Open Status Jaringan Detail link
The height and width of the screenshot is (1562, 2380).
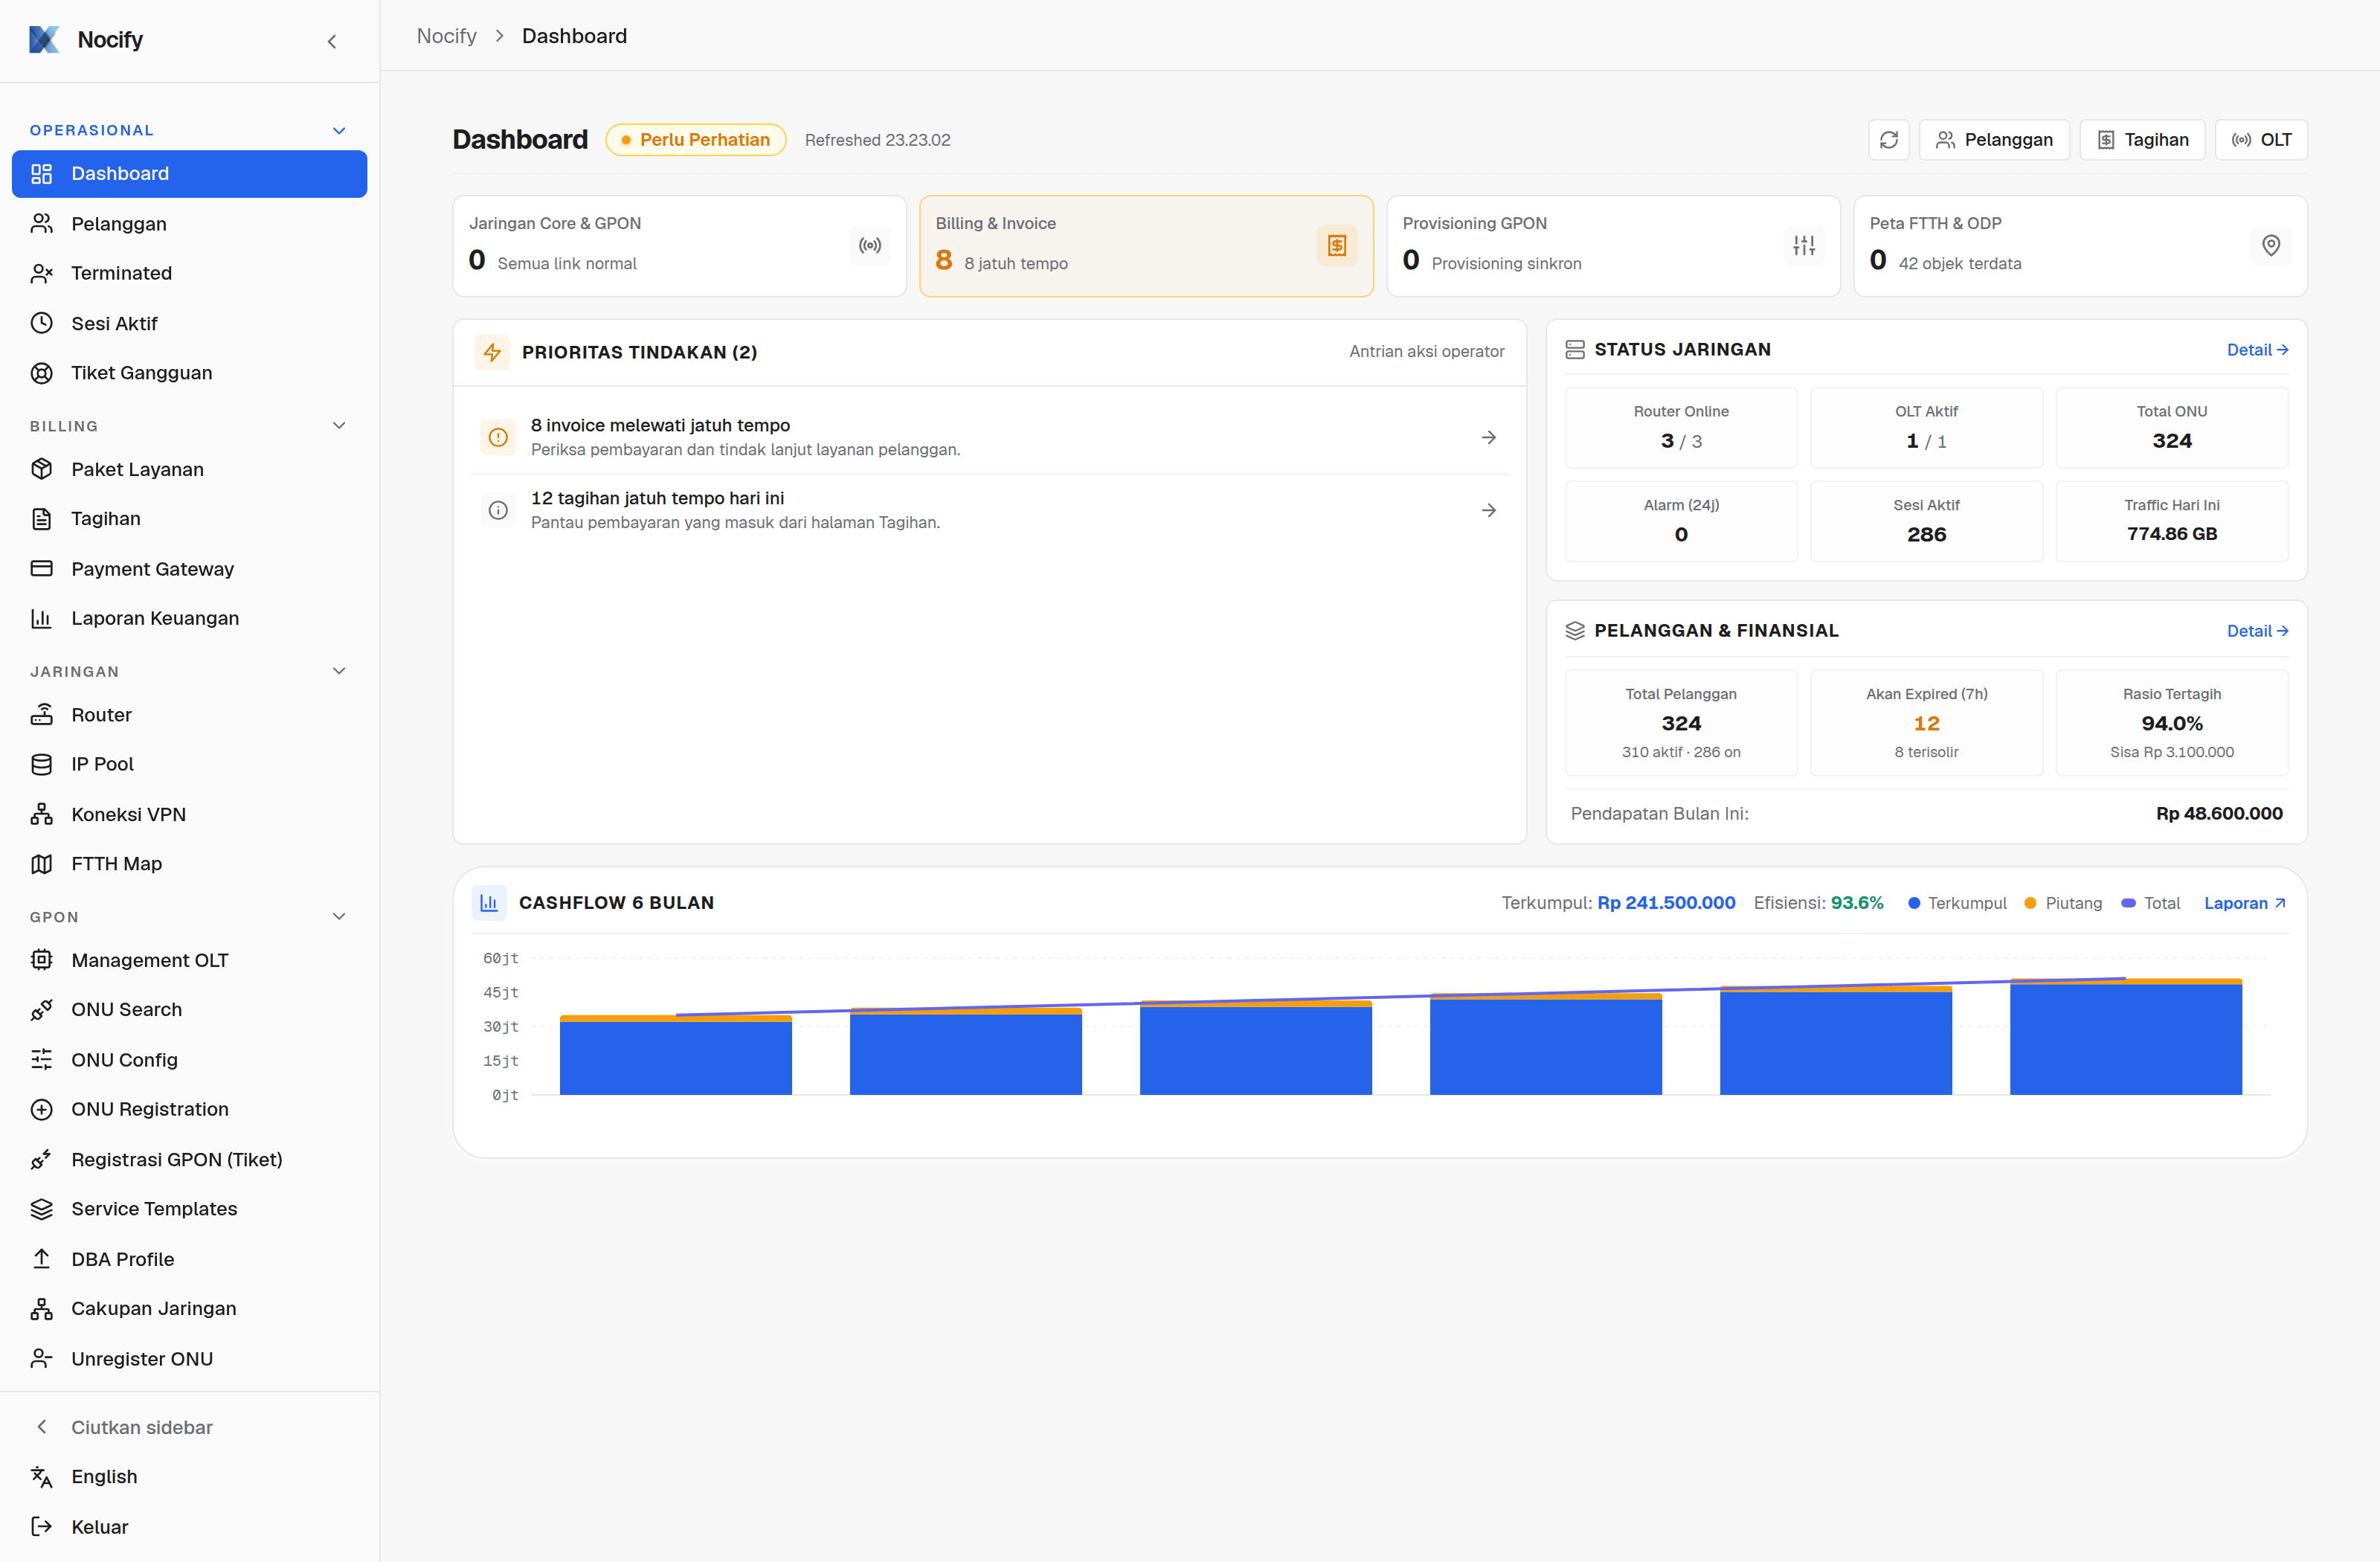pos(2257,350)
